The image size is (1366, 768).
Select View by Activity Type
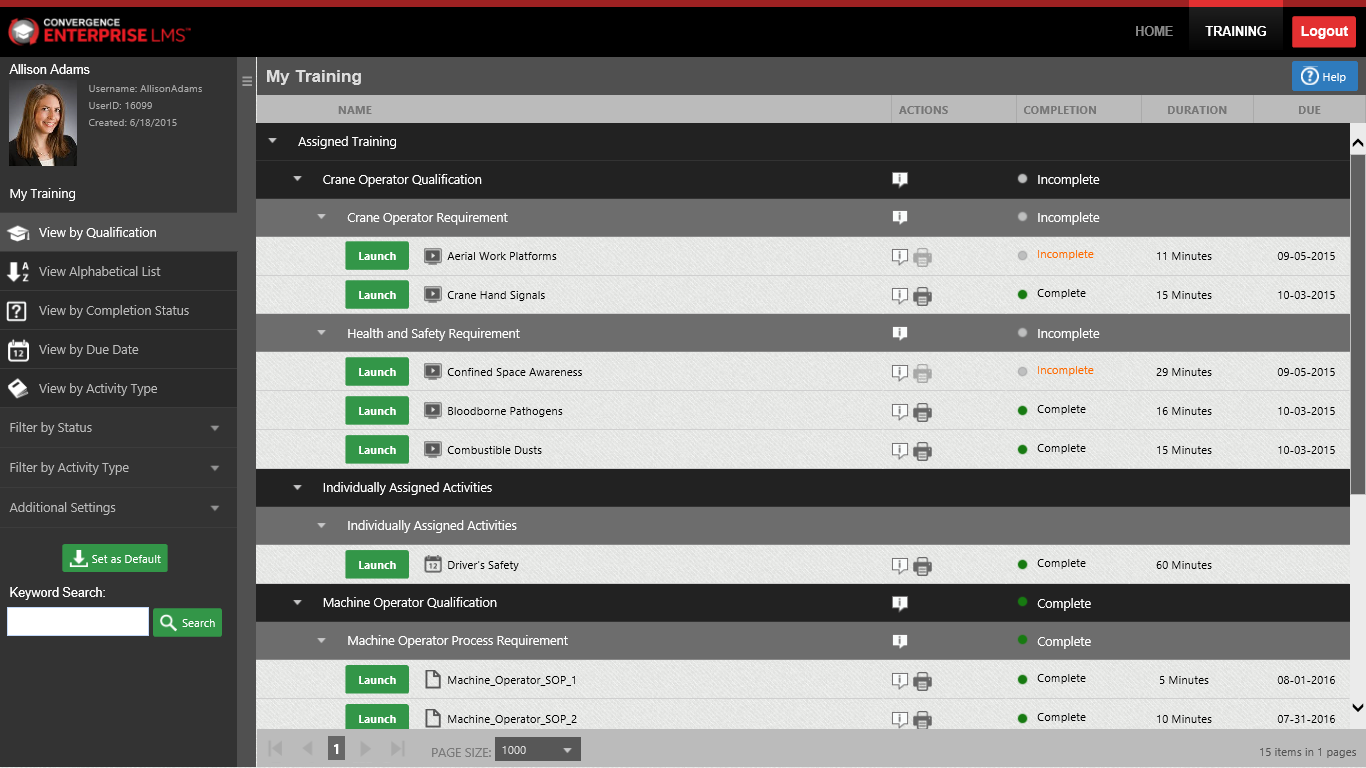pyautogui.click(x=118, y=389)
